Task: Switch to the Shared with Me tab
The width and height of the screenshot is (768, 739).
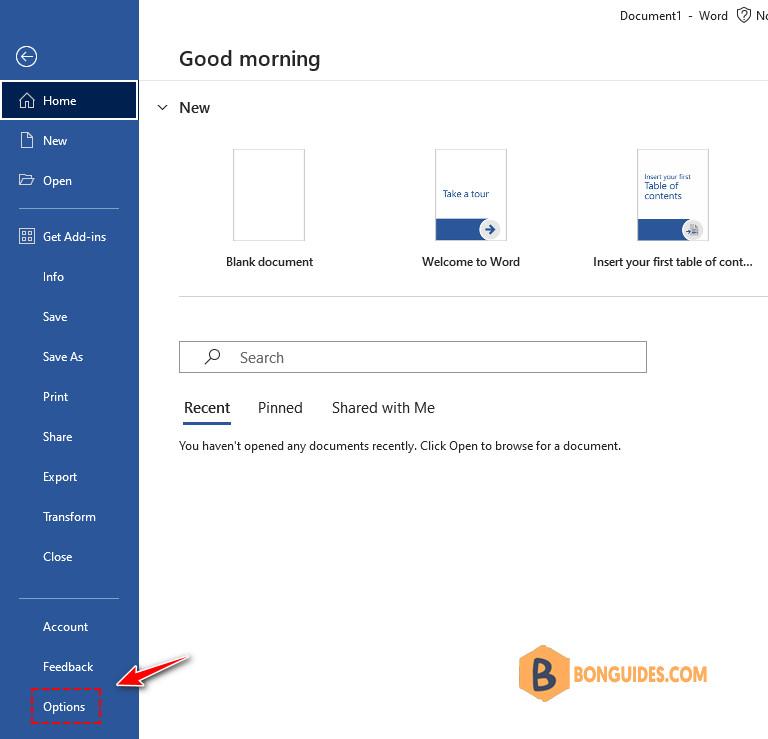Action: click(x=383, y=408)
